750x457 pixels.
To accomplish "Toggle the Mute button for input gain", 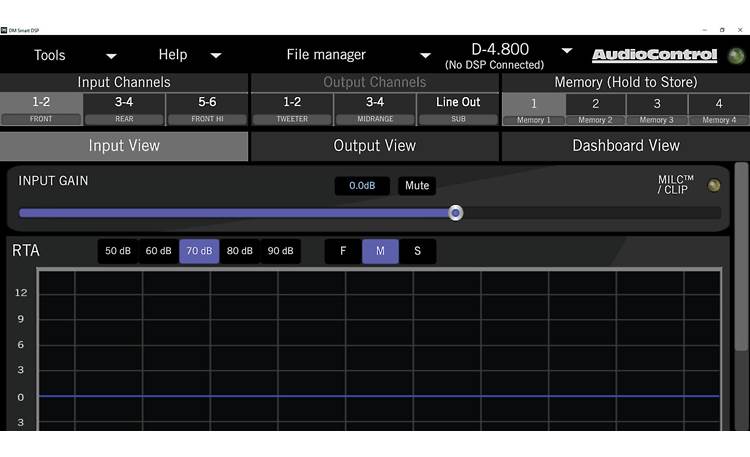I will pos(417,186).
